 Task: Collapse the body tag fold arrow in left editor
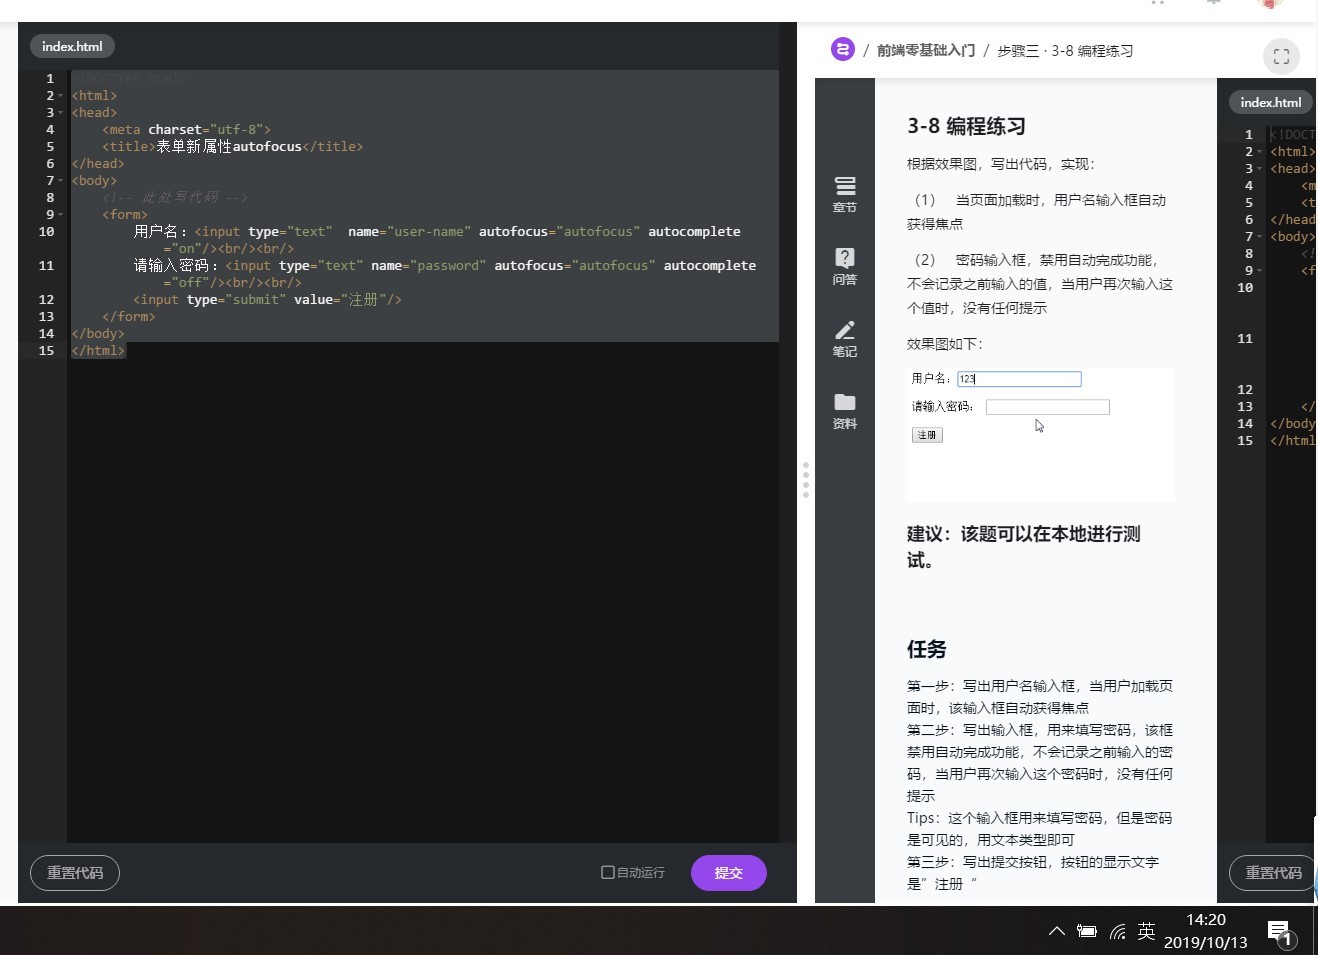coord(61,181)
